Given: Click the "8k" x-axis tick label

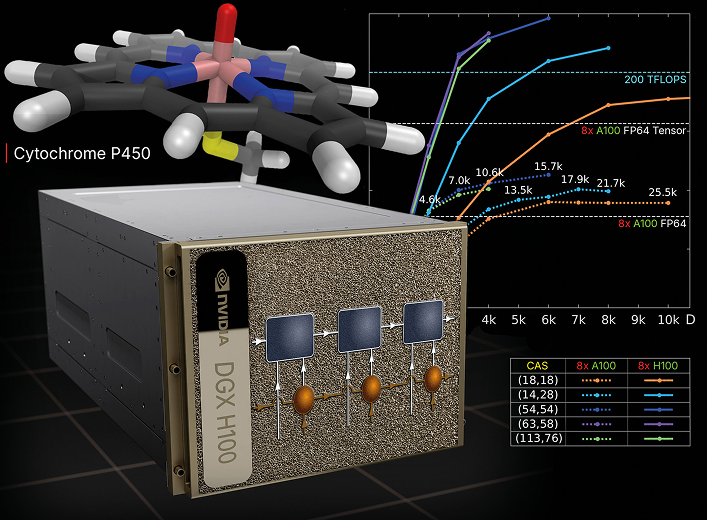Looking at the screenshot, I should click(608, 320).
